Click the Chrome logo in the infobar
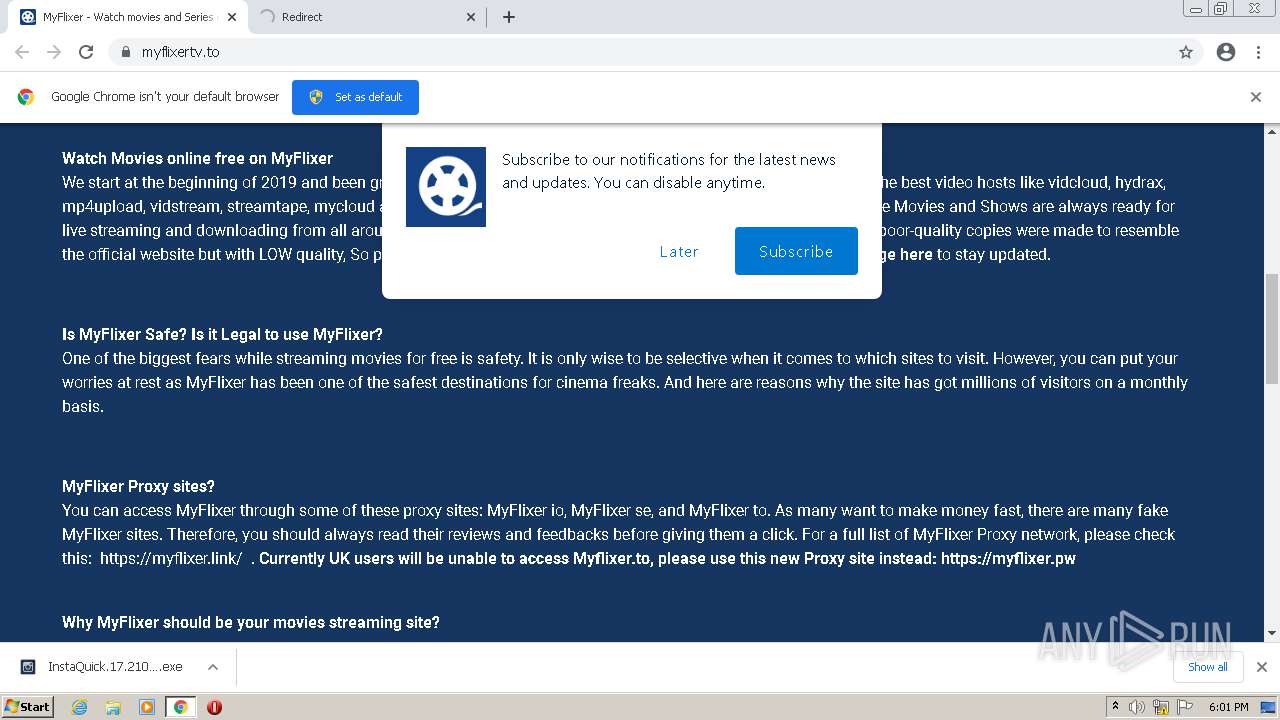Screen dimensions: 1280x720 [26, 97]
